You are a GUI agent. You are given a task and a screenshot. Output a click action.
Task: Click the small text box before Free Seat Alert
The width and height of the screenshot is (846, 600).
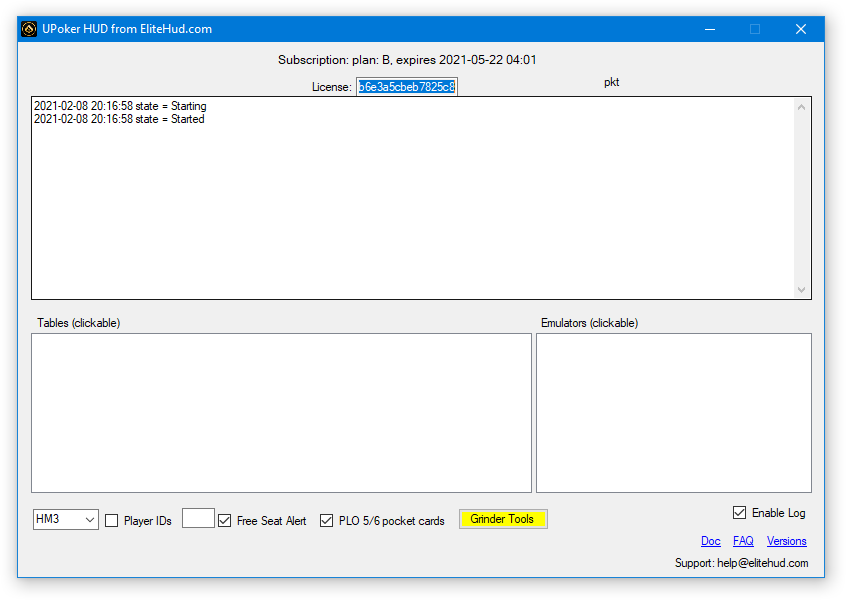[x=198, y=518]
